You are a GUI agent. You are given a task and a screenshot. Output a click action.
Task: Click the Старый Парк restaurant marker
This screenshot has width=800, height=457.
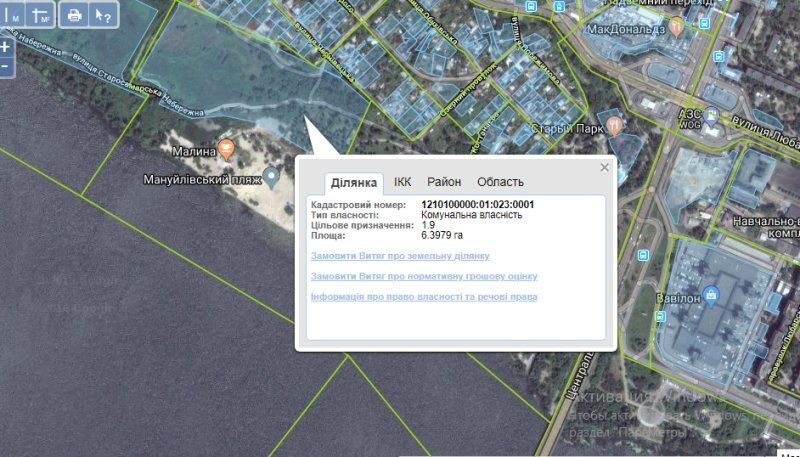click(x=615, y=127)
